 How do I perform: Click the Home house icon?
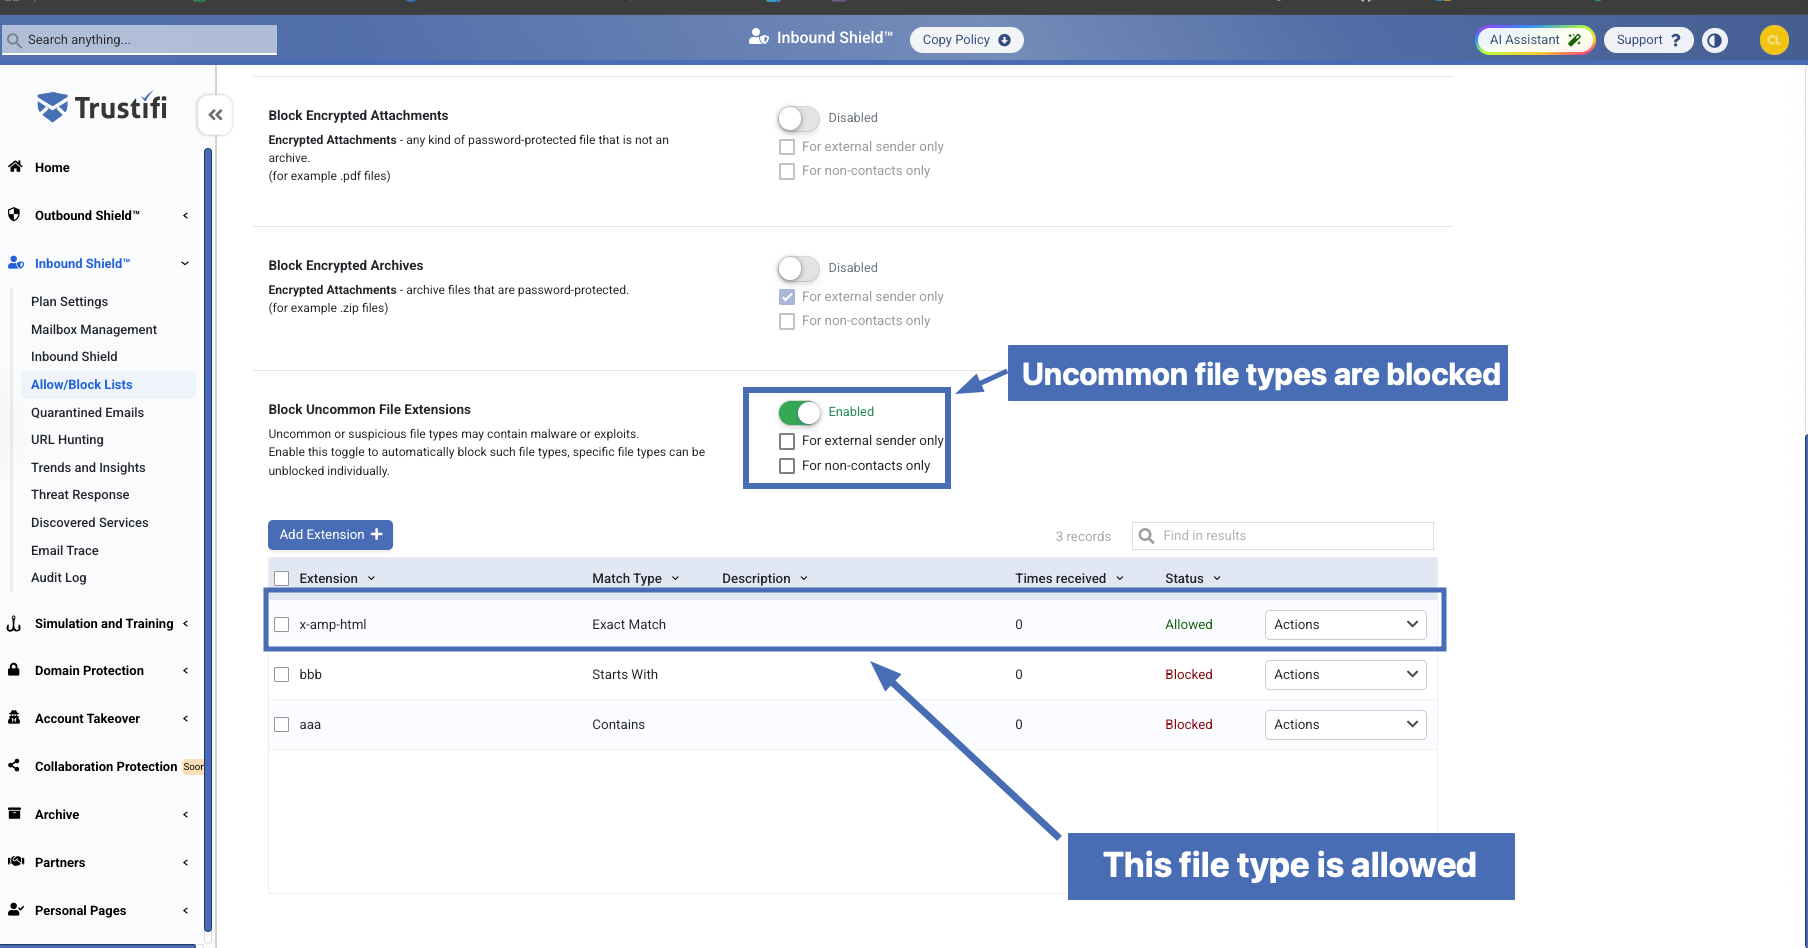[15, 167]
